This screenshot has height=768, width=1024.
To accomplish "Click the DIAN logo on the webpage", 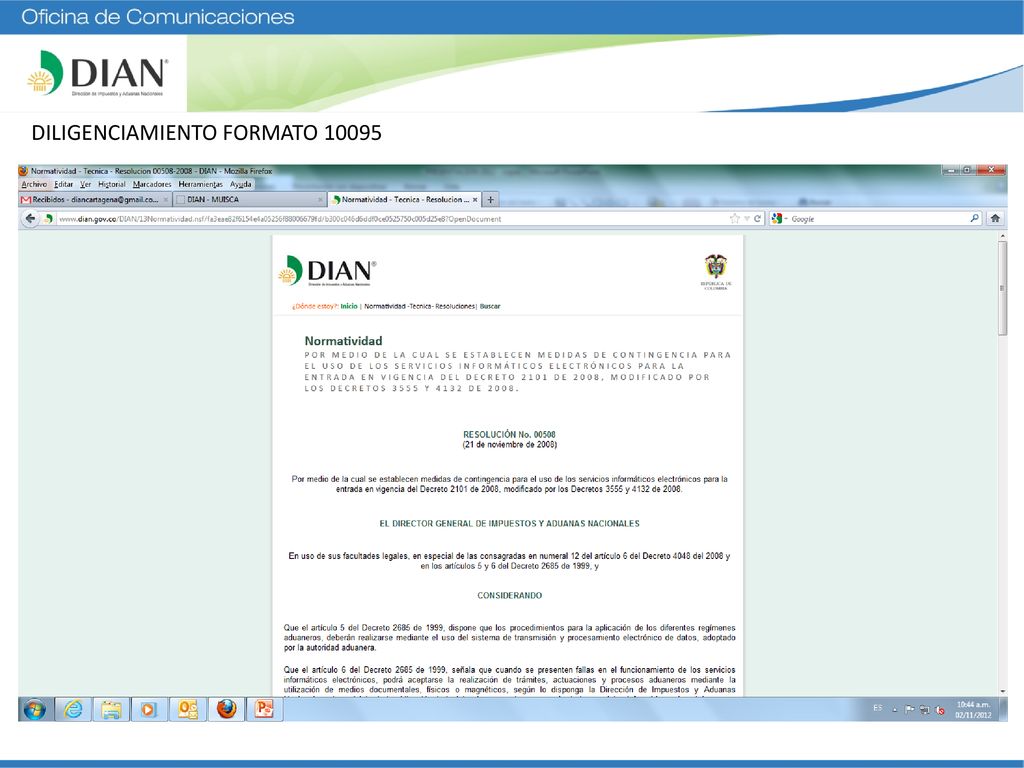I will click(327, 271).
